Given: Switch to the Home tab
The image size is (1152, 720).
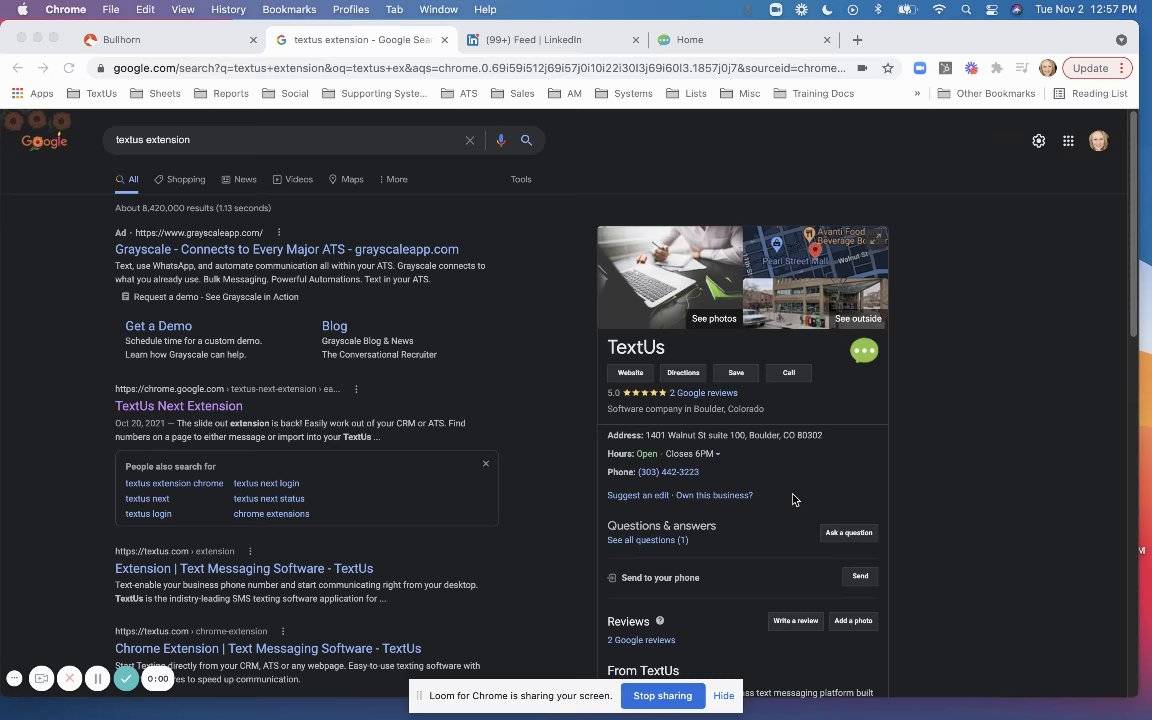Looking at the screenshot, I should pyautogui.click(x=742, y=40).
